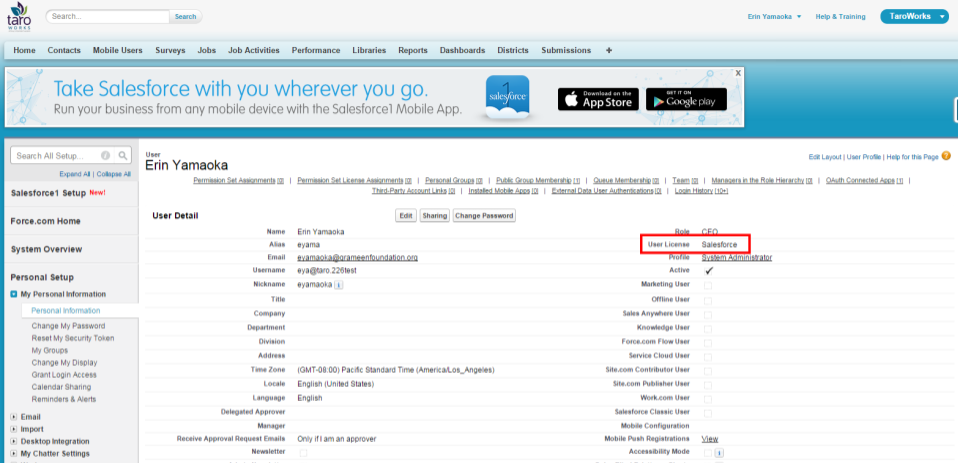Open the Google Play download badge

point(686,99)
